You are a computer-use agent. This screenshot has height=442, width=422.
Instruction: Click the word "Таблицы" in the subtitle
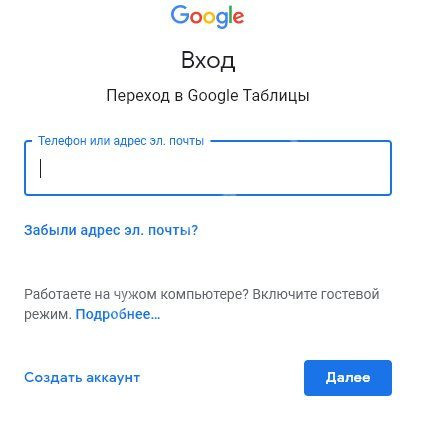tap(276, 96)
